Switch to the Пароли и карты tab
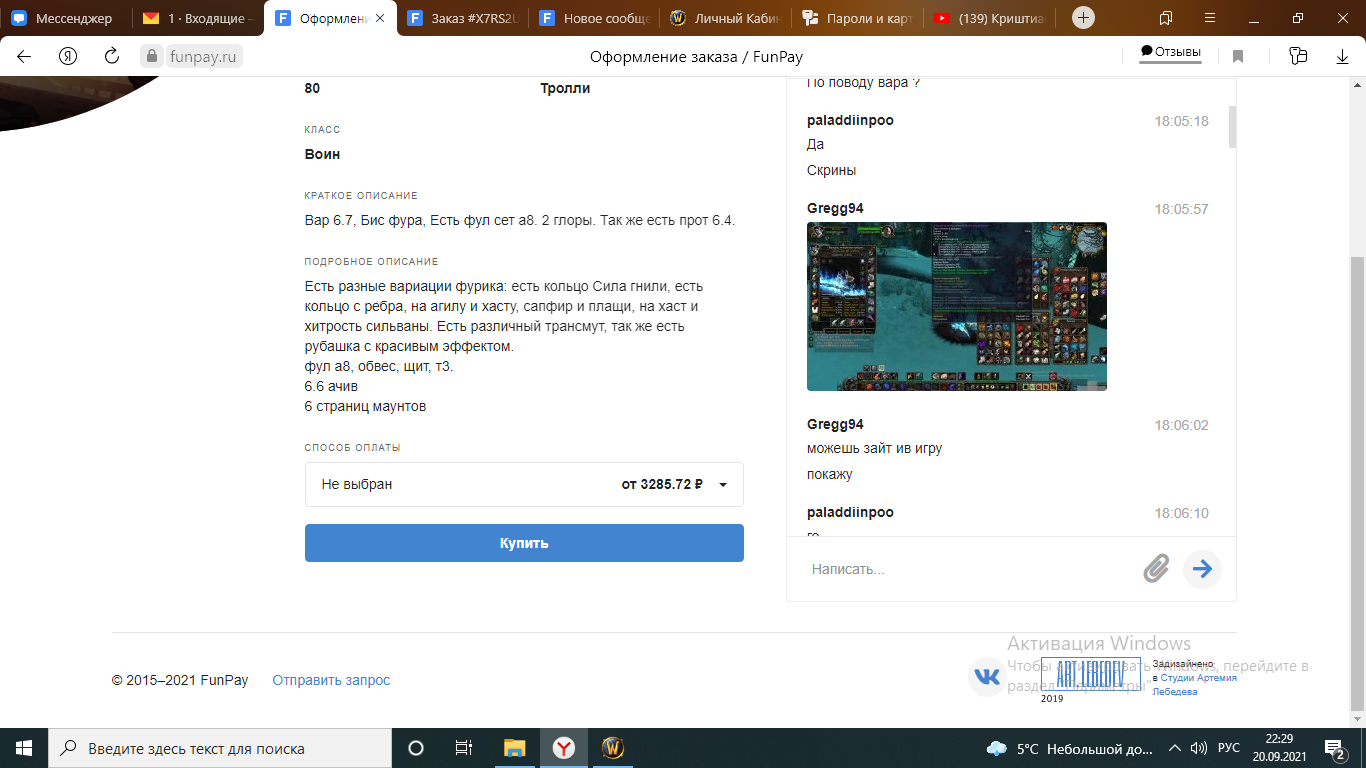 (x=856, y=18)
